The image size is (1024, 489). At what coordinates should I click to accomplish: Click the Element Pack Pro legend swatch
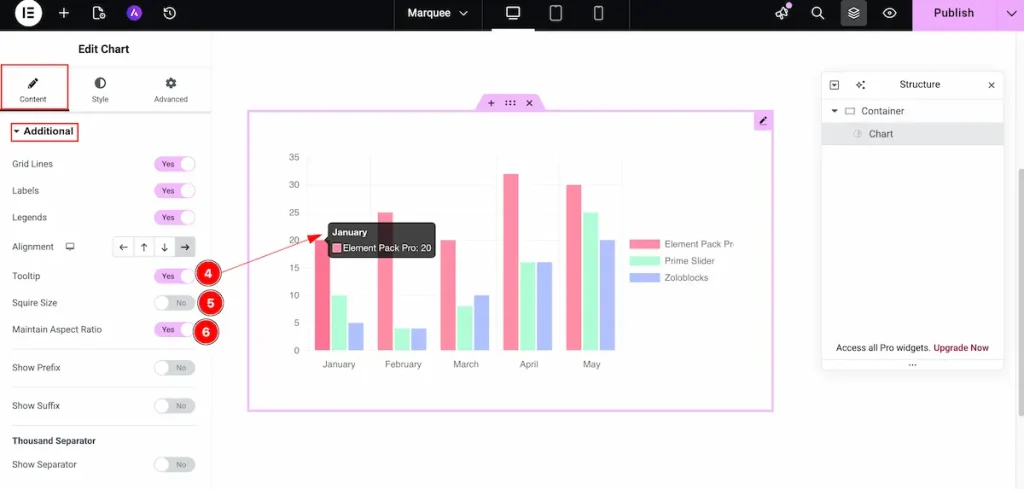pos(644,244)
